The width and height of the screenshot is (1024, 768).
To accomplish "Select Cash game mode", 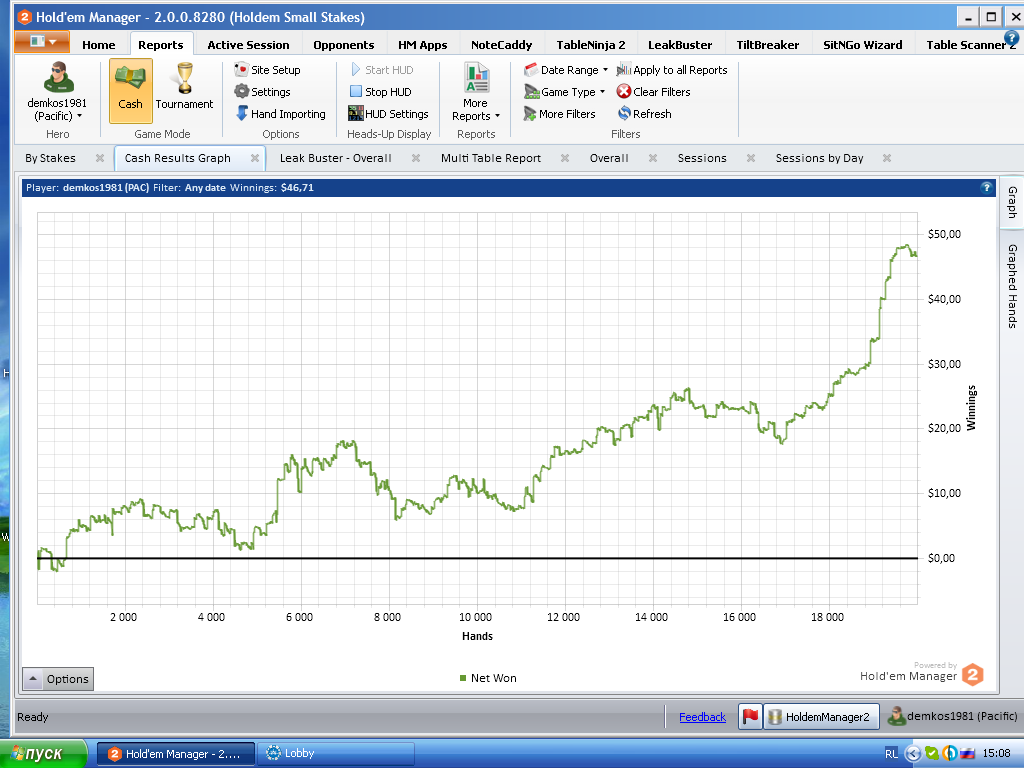I will pyautogui.click(x=131, y=90).
